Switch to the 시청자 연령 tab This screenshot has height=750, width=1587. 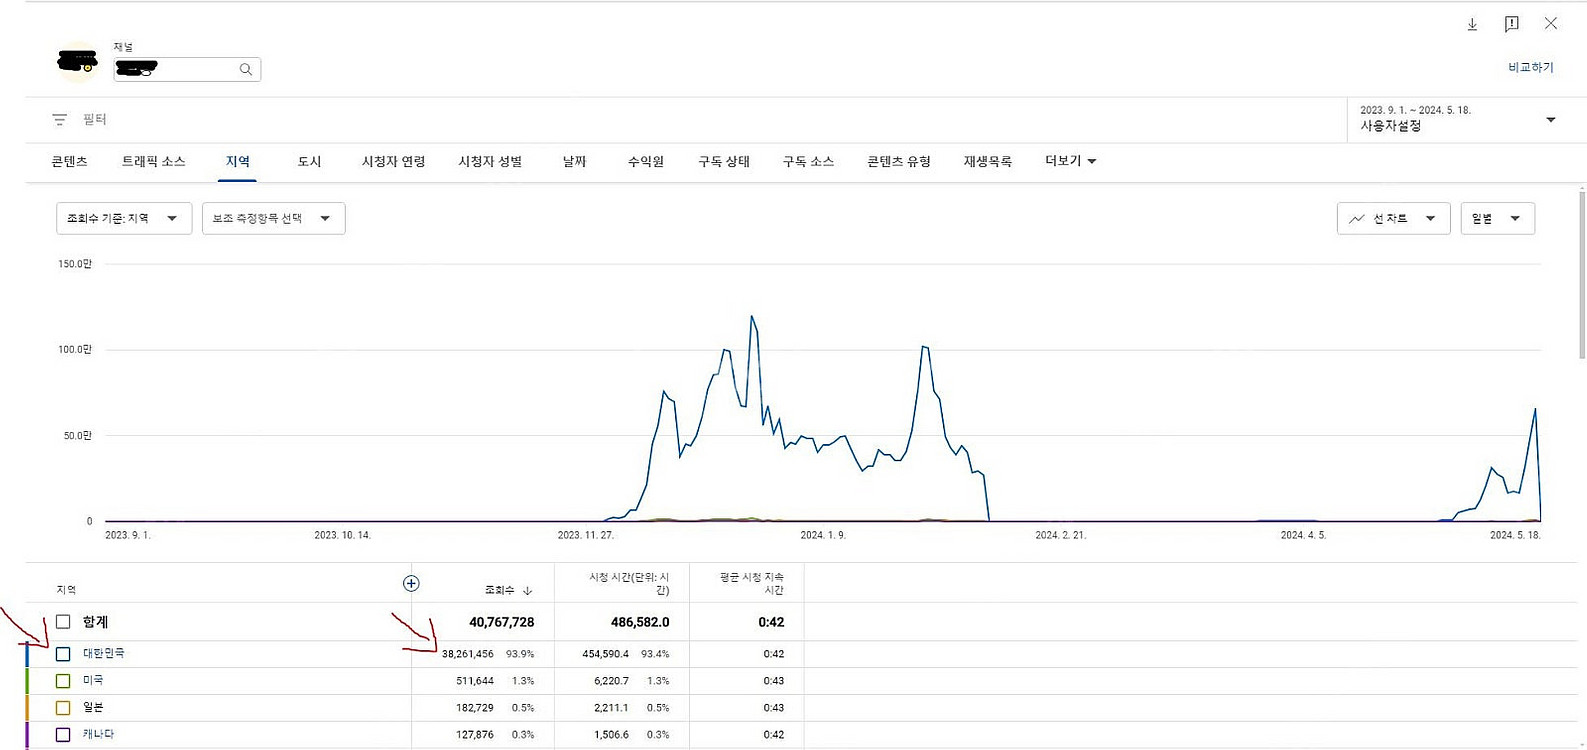click(x=393, y=161)
